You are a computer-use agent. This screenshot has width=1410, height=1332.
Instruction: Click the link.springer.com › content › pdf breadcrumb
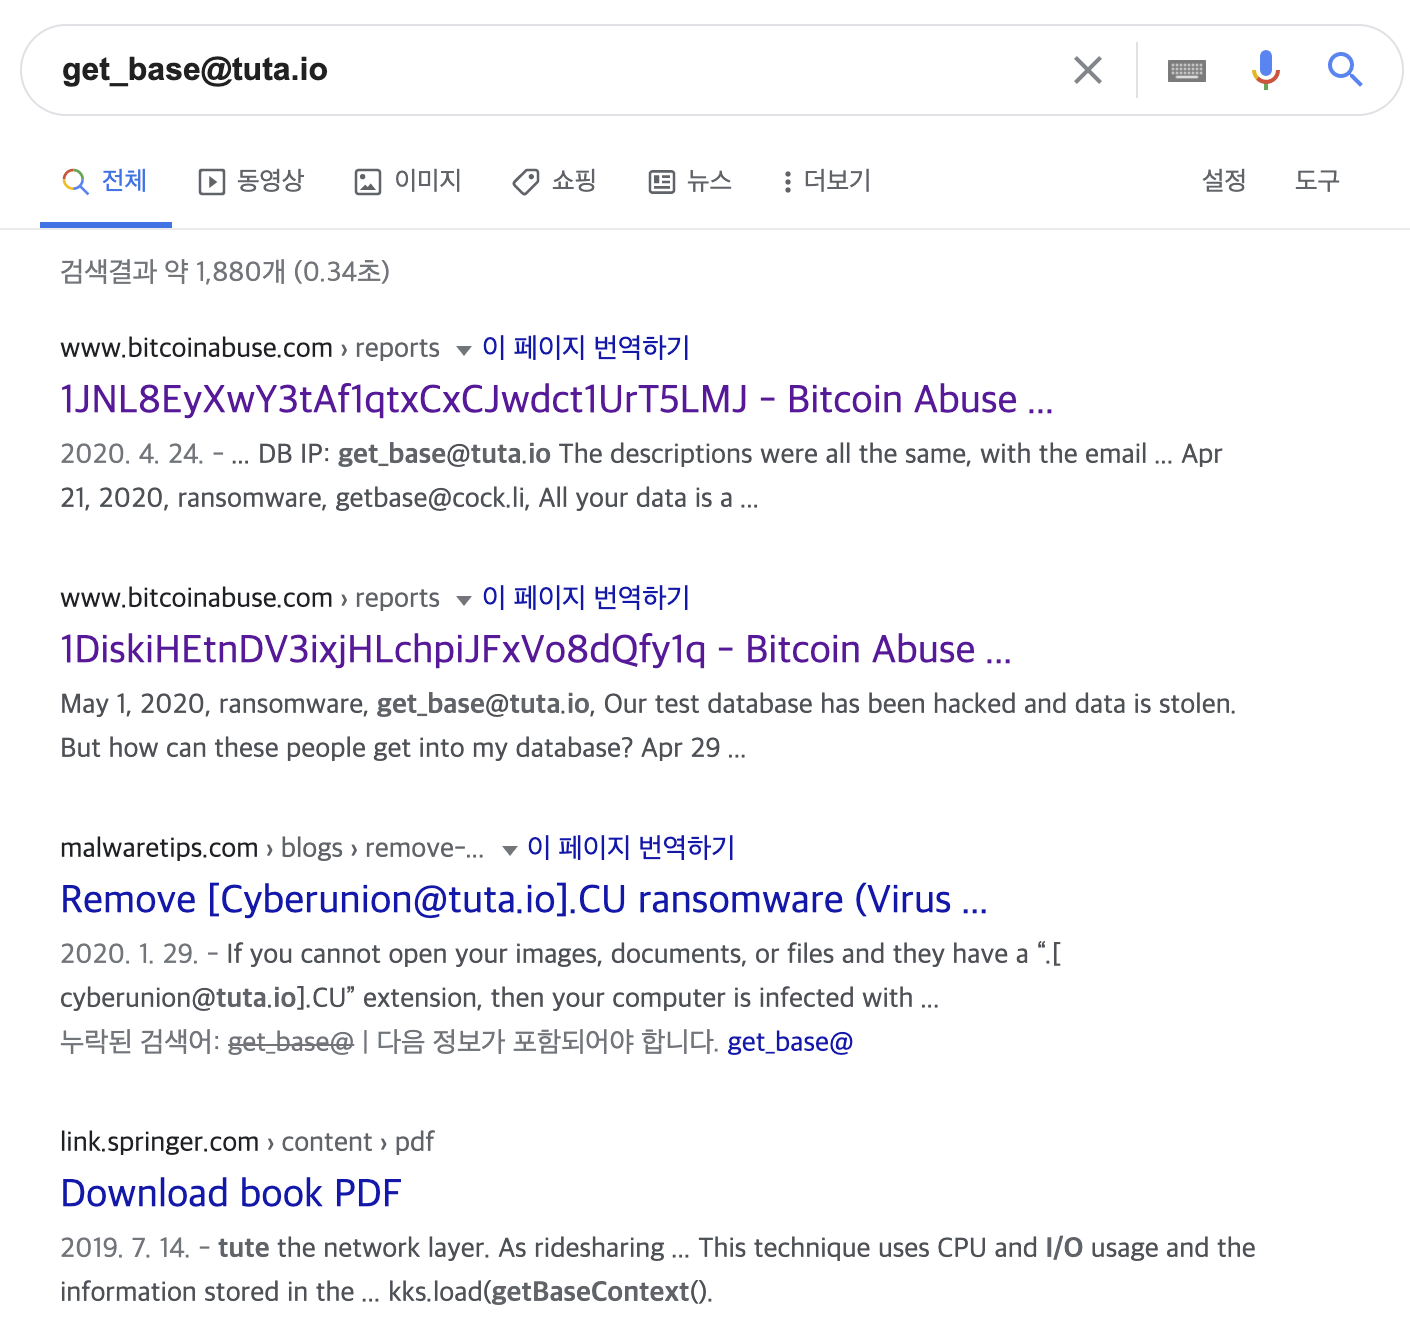[x=247, y=1142]
